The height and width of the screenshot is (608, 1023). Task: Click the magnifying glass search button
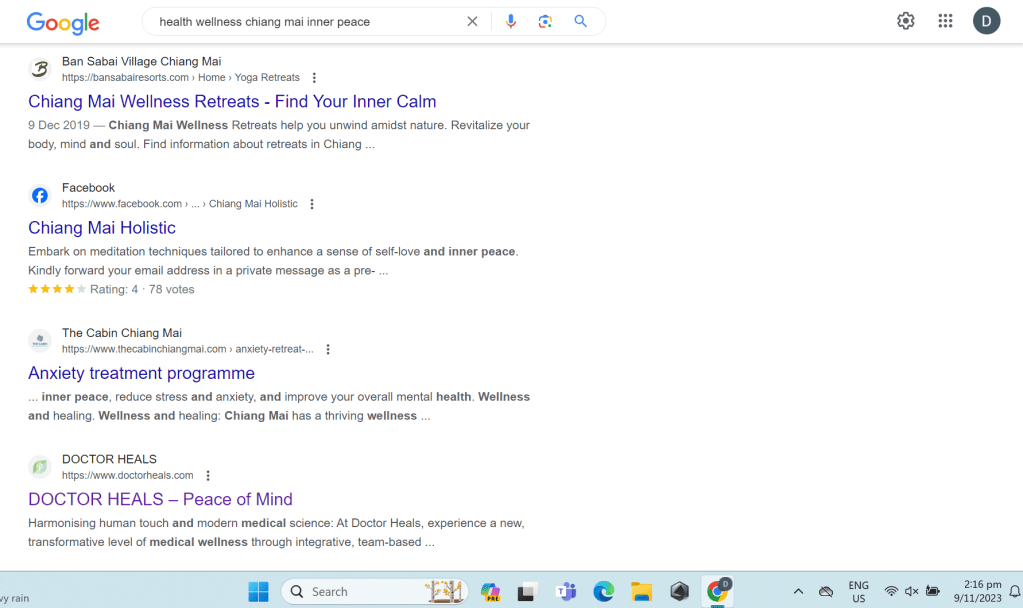(x=580, y=22)
